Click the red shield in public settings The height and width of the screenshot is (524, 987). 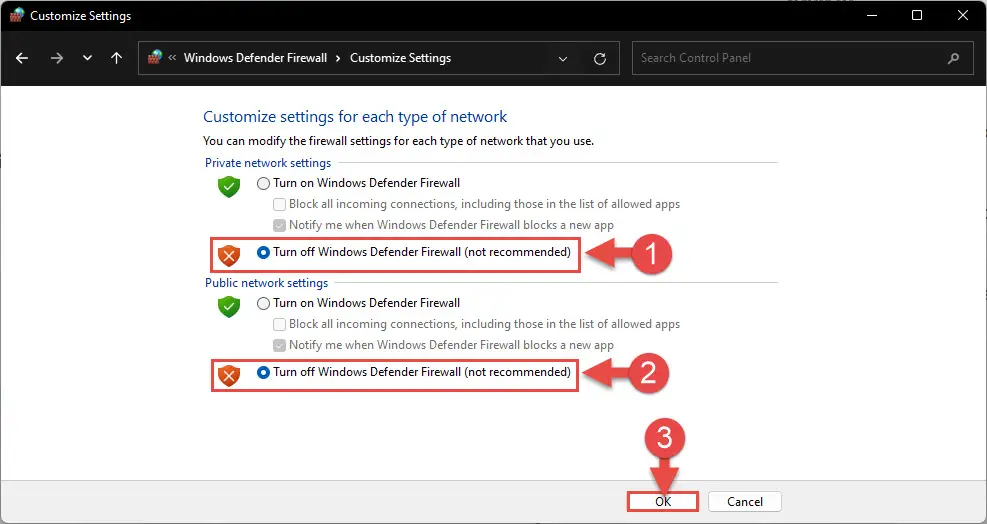[x=229, y=375]
